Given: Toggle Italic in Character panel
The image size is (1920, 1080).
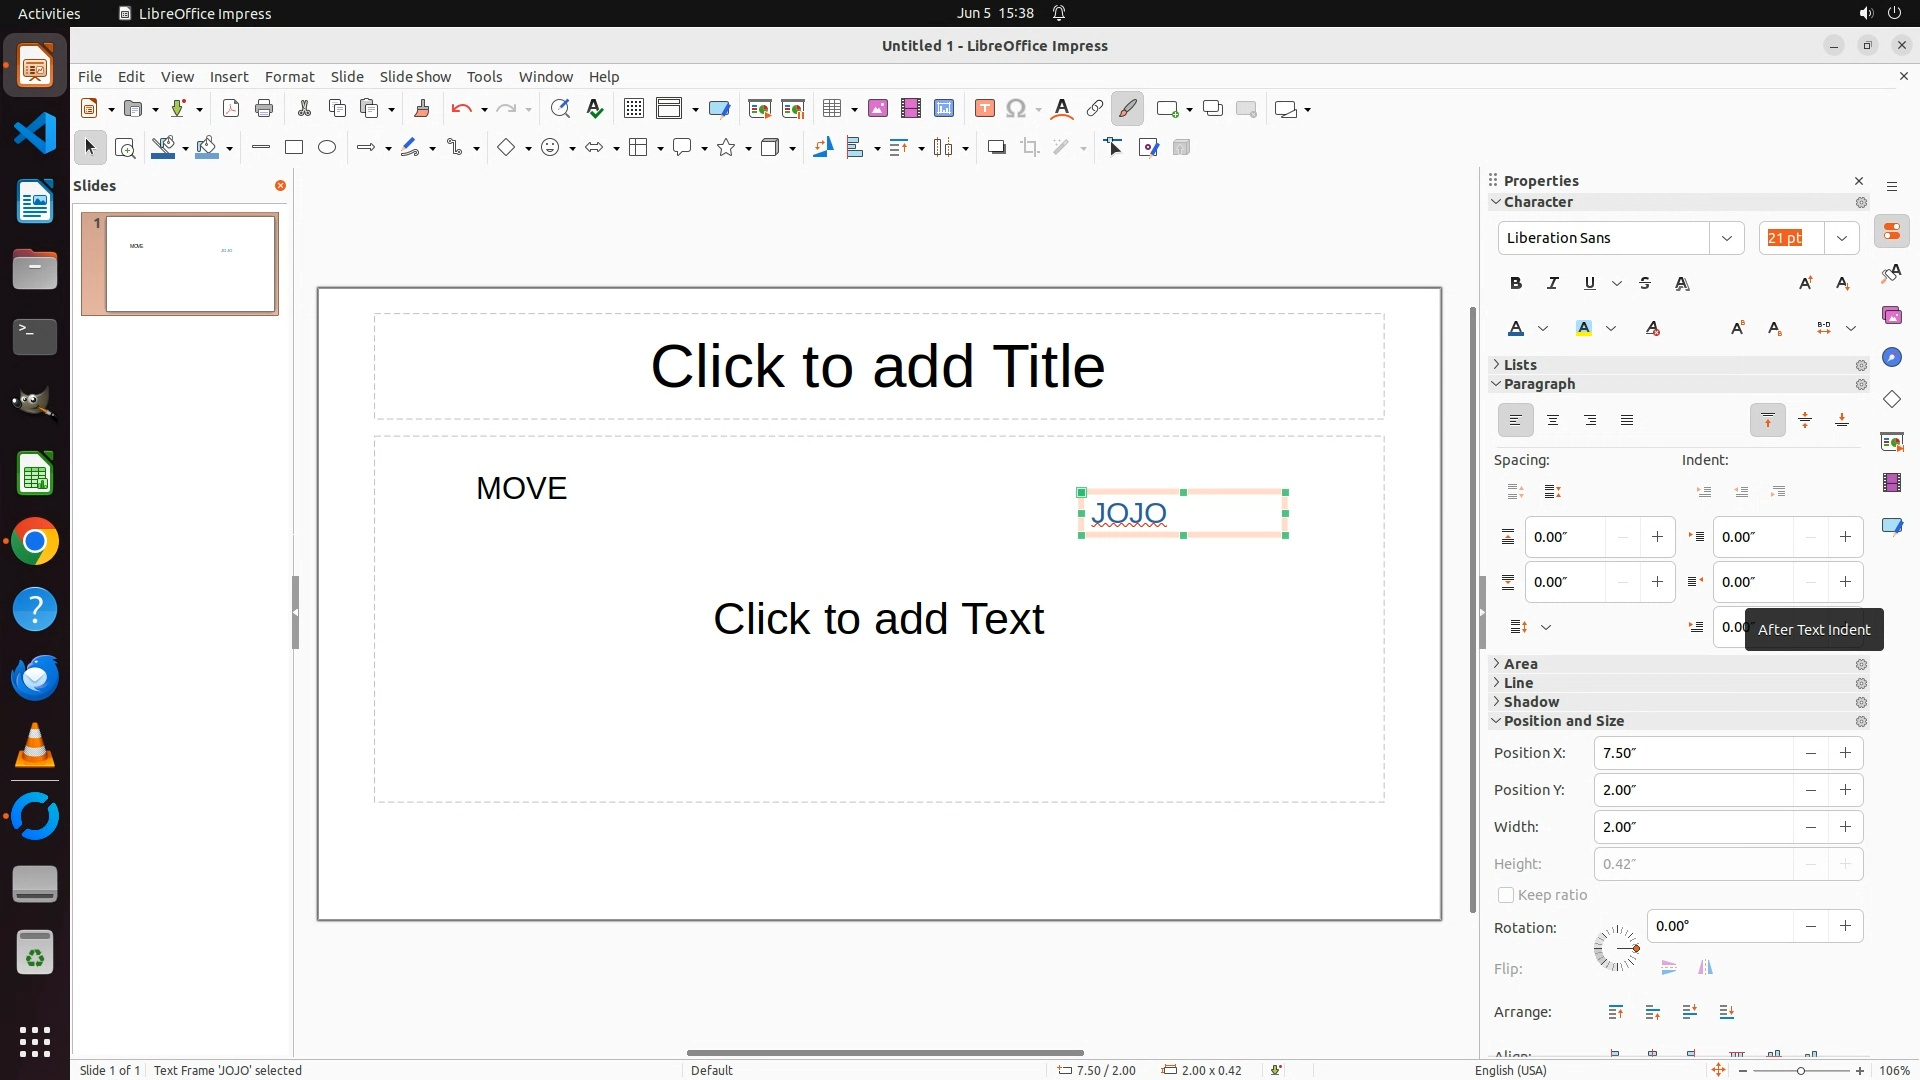Looking at the screenshot, I should pyautogui.click(x=1552, y=284).
